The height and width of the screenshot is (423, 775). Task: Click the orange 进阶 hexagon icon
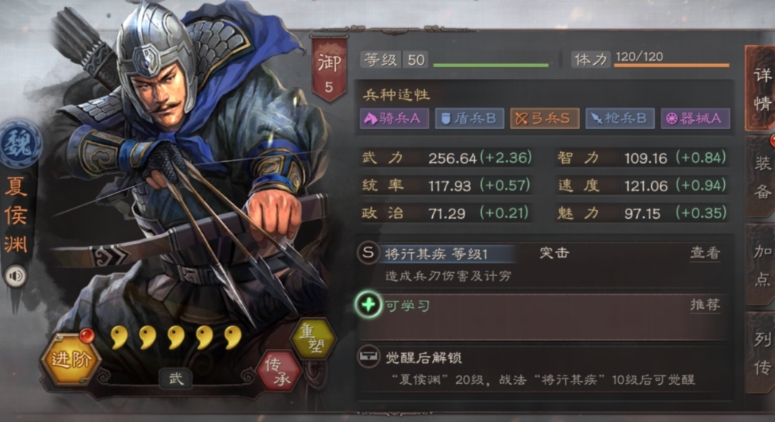click(x=71, y=359)
